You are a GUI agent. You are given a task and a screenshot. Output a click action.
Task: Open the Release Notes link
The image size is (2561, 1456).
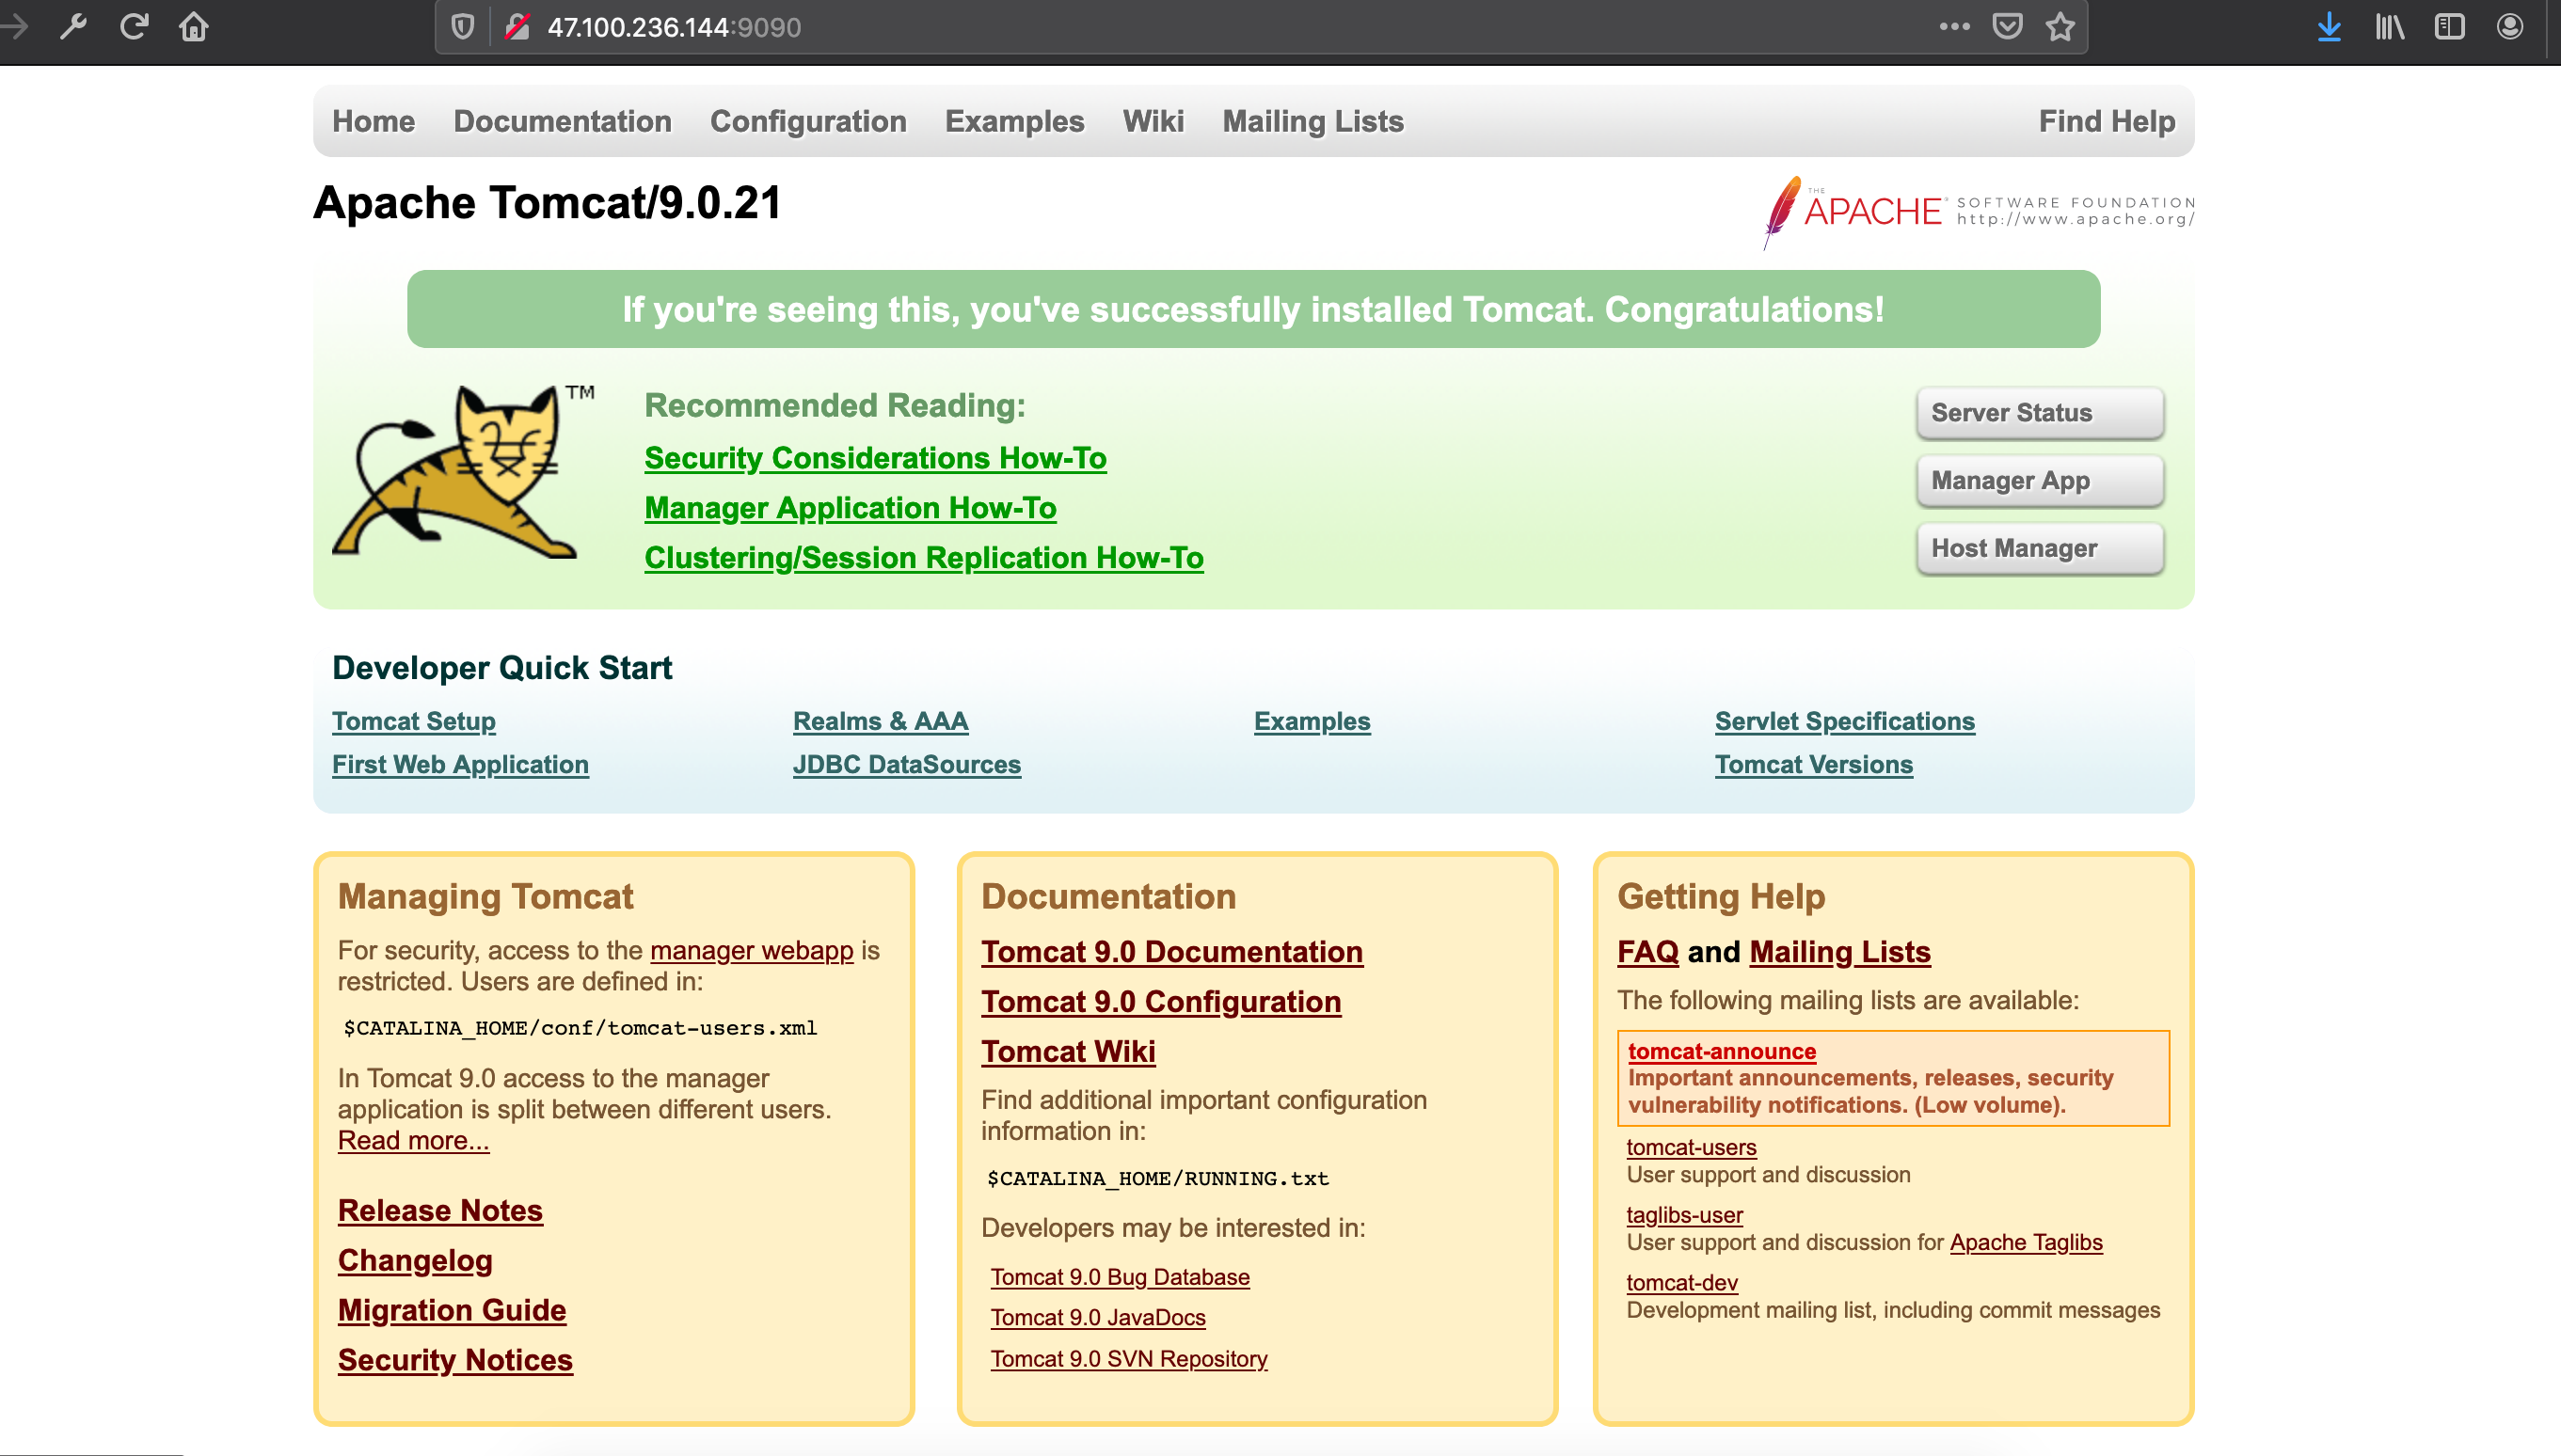pyautogui.click(x=440, y=1211)
